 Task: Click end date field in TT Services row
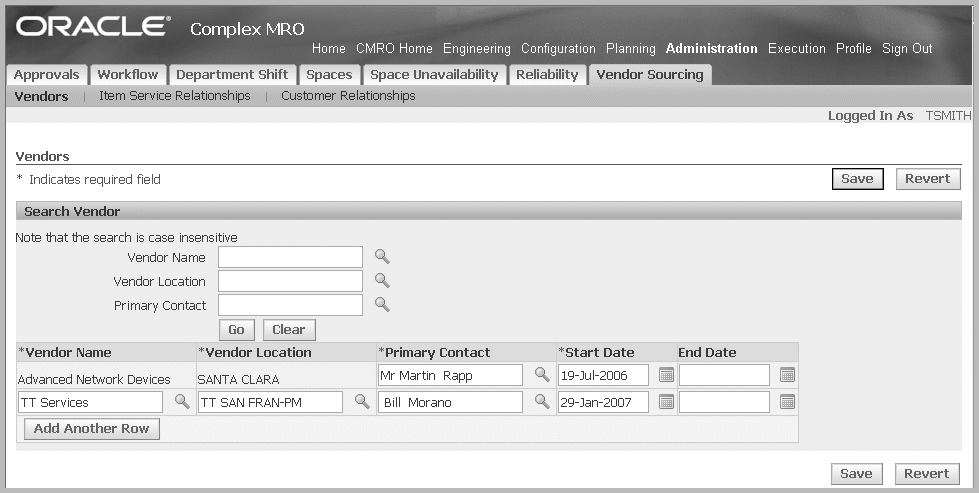[724, 403]
